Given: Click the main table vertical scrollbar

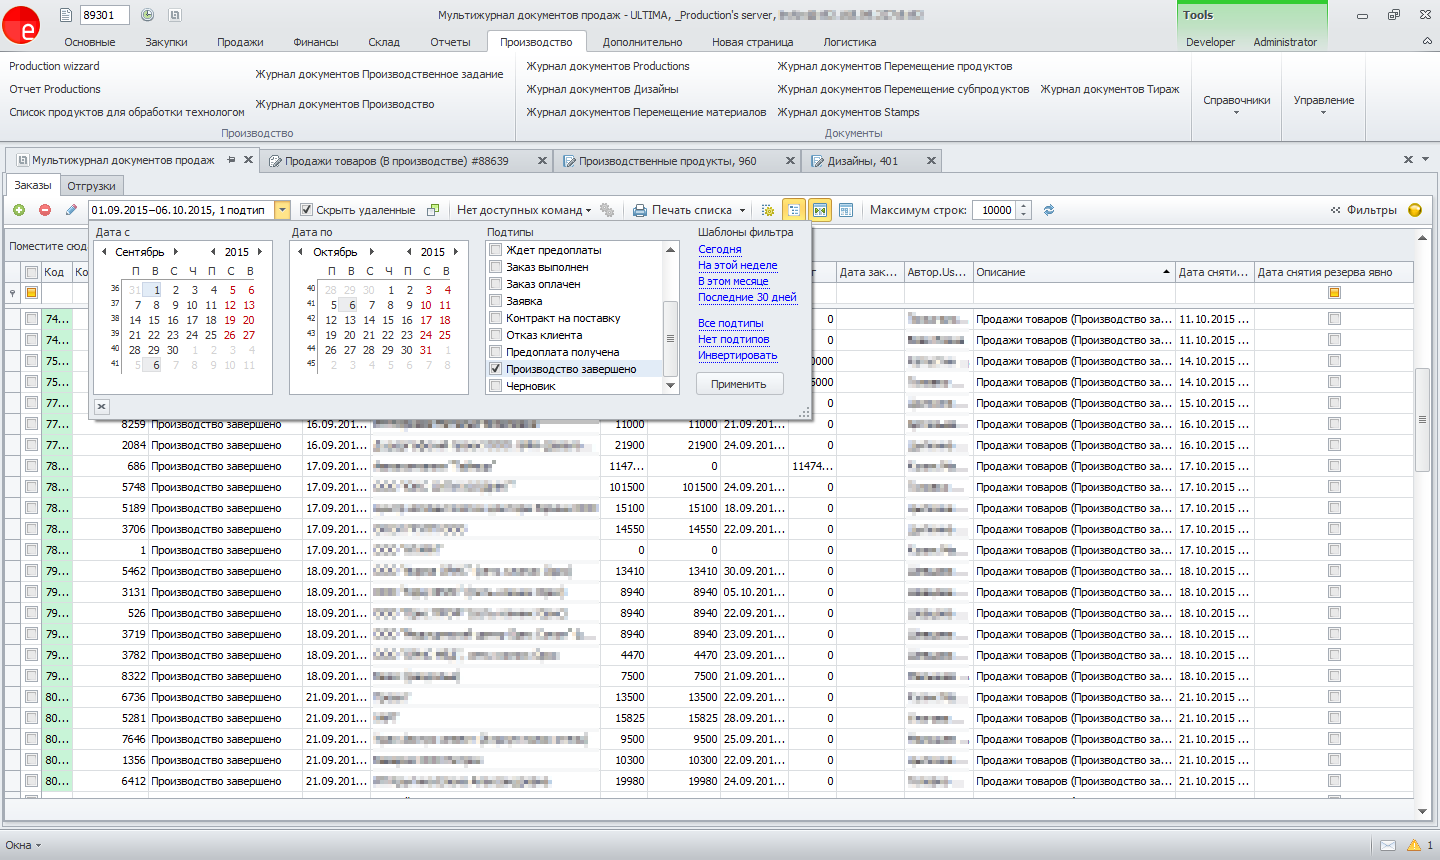Looking at the screenshot, I should (x=1422, y=420).
